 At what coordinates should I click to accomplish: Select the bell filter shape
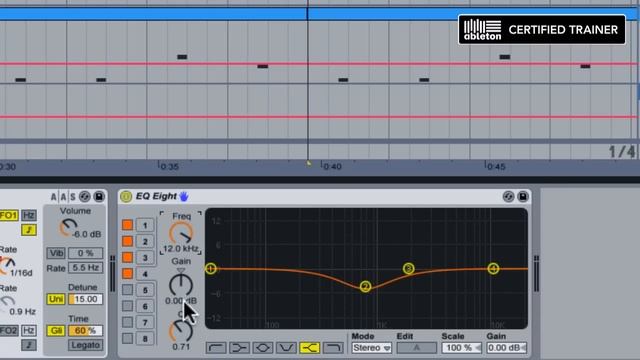coord(262,348)
